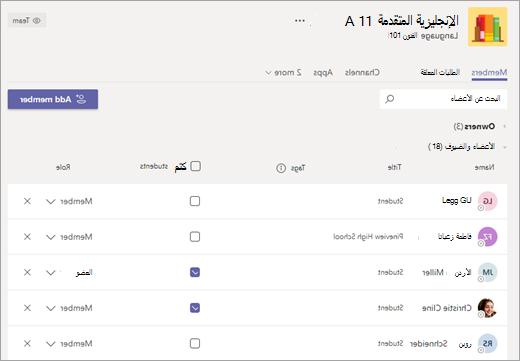Click the Add member button
The height and width of the screenshot is (361, 520).
point(53,99)
